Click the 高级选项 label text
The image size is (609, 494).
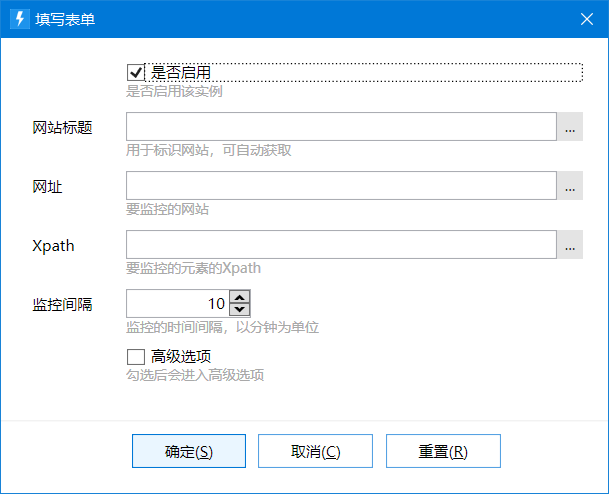(181, 357)
